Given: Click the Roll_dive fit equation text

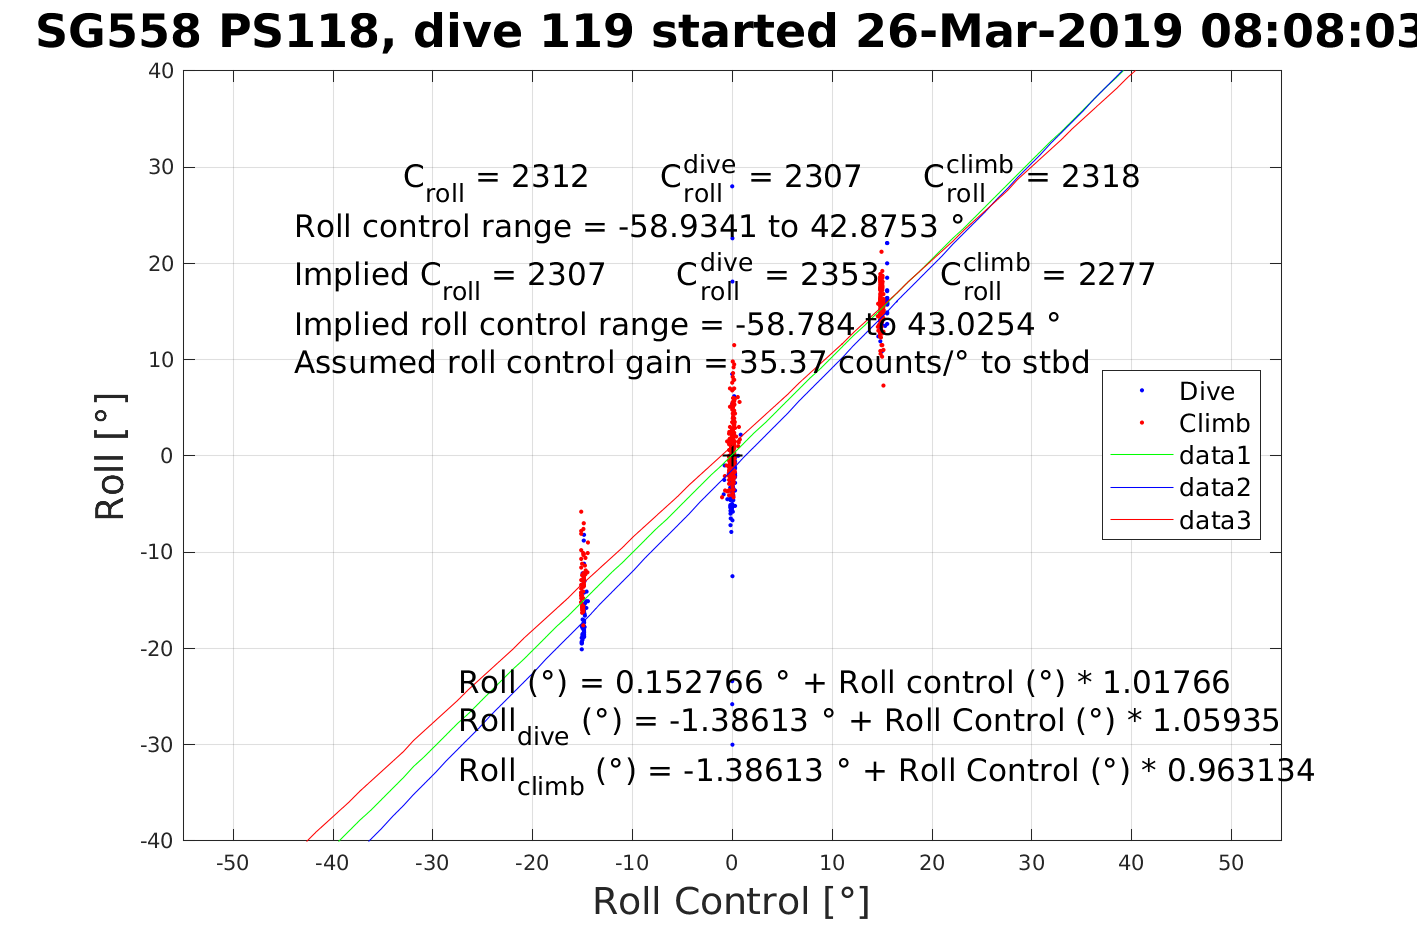Looking at the screenshot, I should pyautogui.click(x=868, y=722).
